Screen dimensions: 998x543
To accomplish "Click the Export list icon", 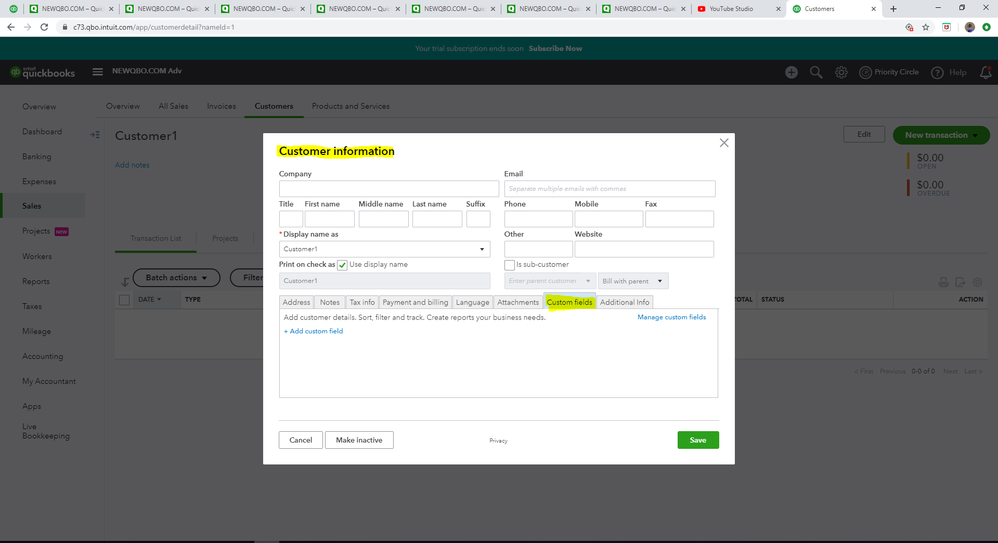I will [960, 282].
